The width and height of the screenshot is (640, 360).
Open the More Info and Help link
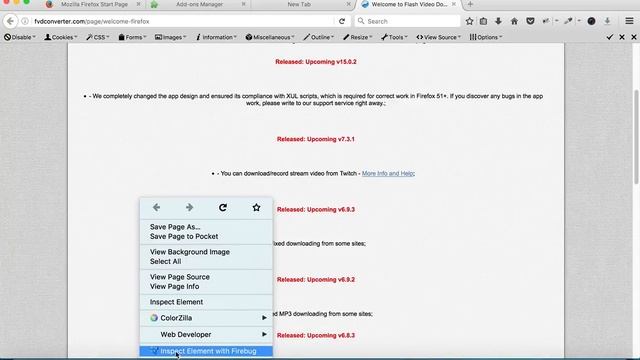coord(388,173)
